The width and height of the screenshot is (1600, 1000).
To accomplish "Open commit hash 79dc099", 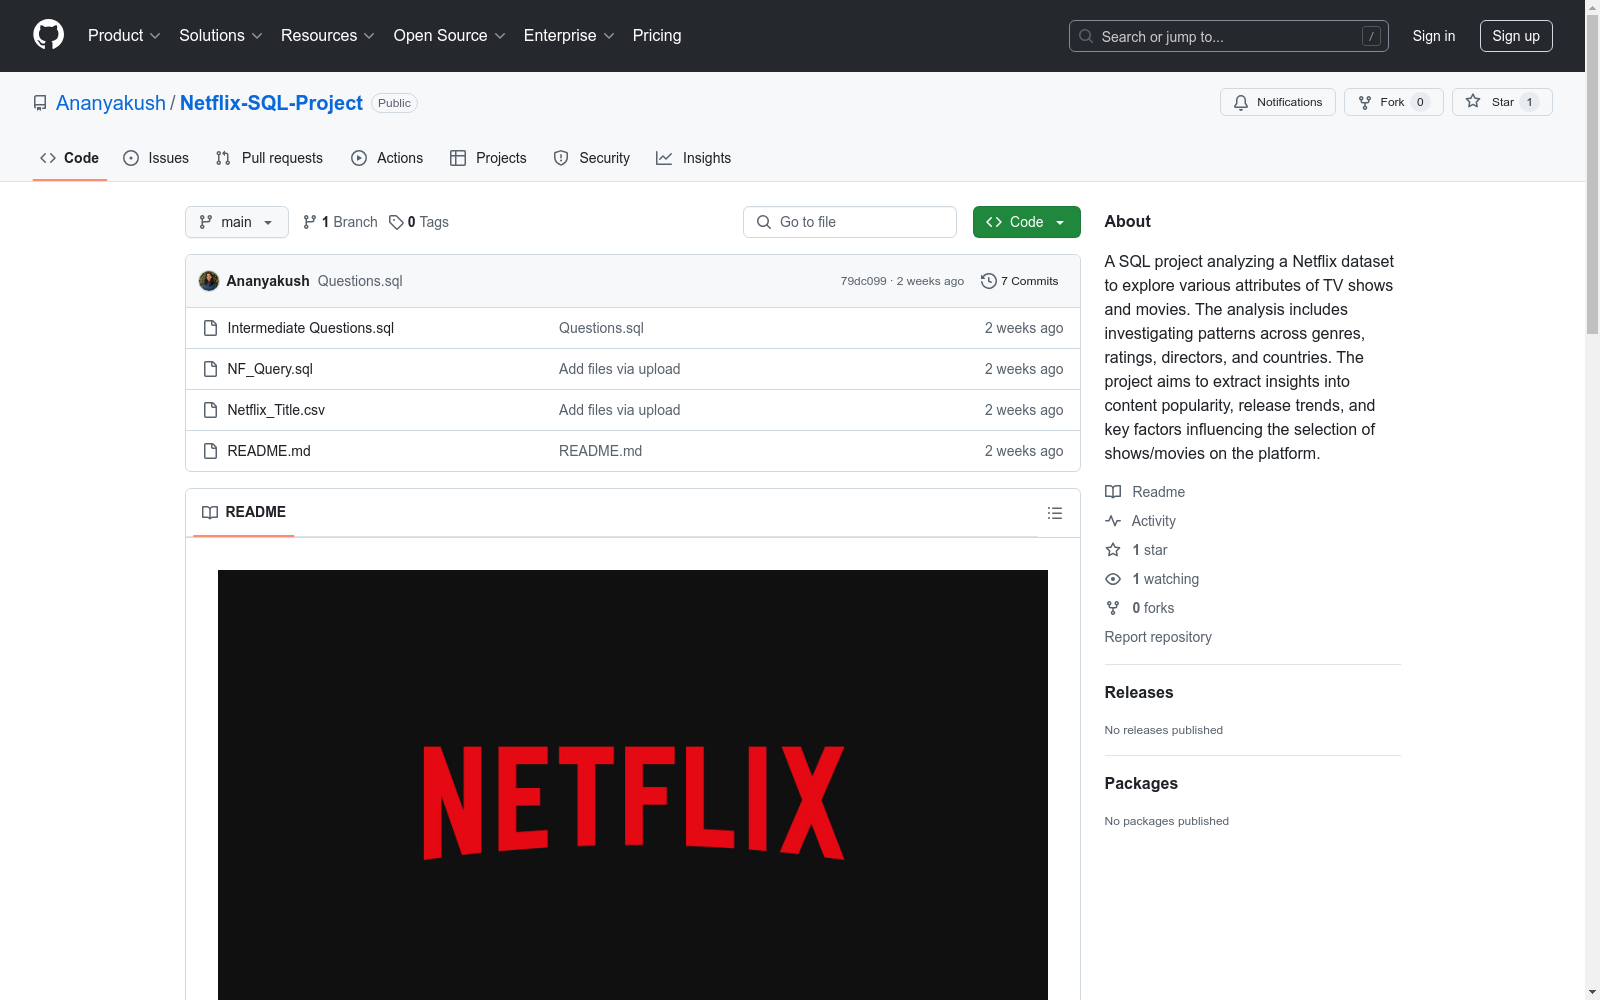I will click(863, 281).
